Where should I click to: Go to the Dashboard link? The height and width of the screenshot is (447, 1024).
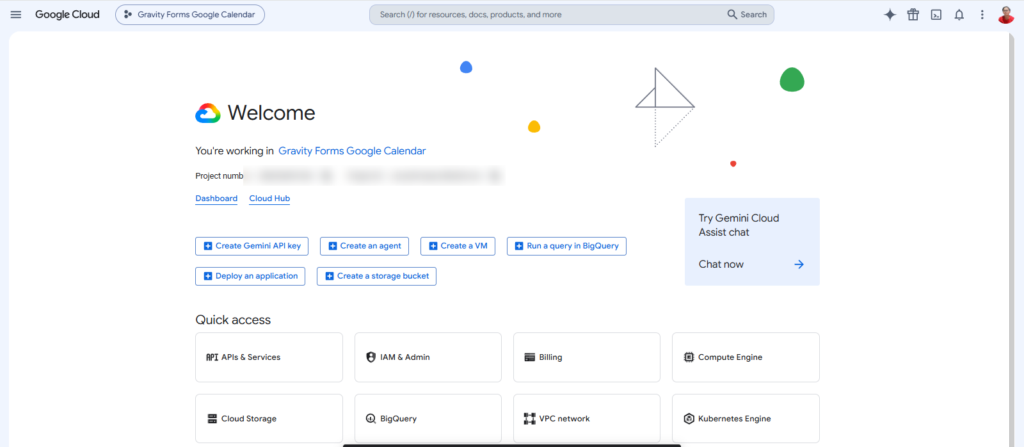[x=216, y=199]
